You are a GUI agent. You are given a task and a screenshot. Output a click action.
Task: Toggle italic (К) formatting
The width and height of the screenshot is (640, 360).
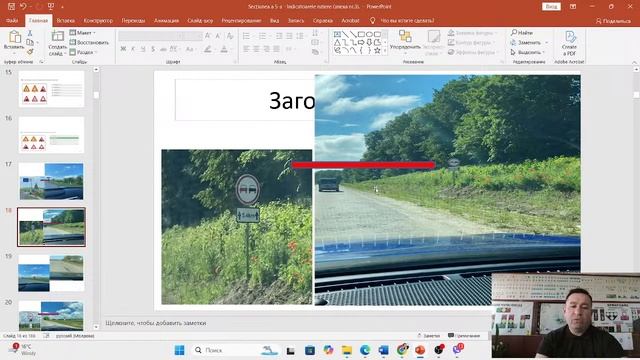click(133, 49)
